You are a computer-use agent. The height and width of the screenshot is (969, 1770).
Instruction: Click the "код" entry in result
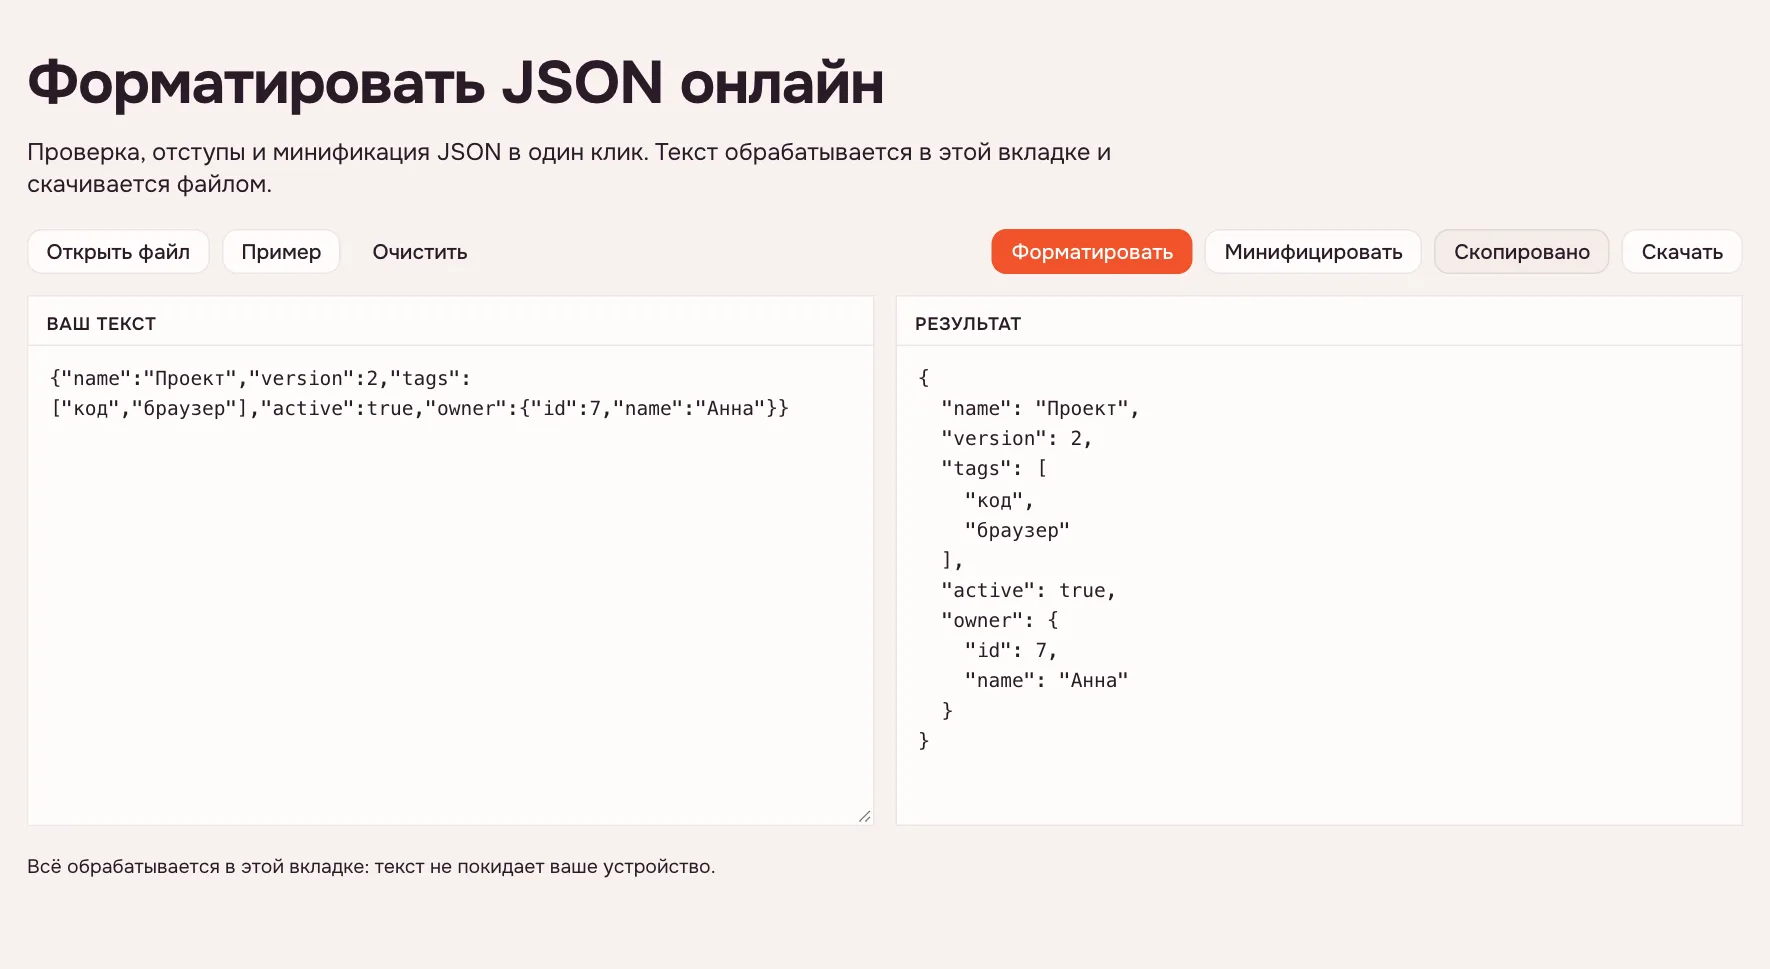pos(999,500)
